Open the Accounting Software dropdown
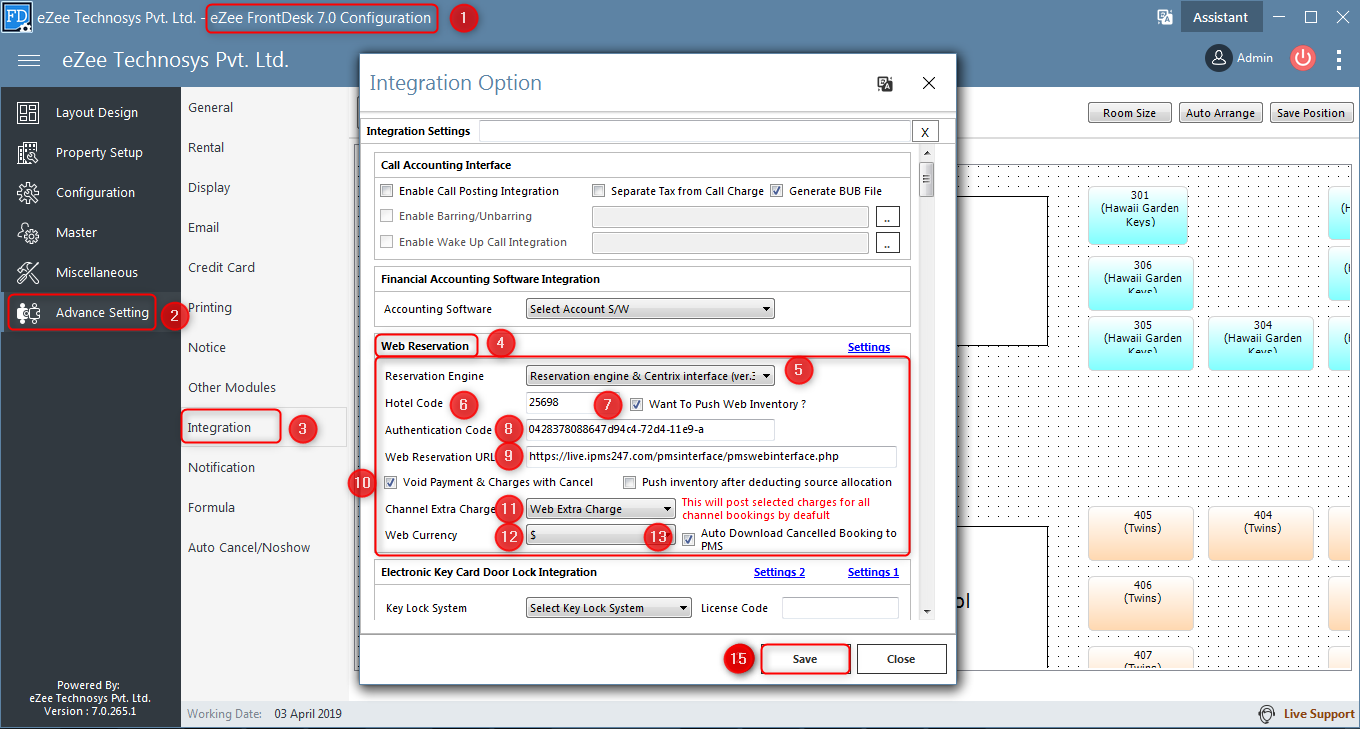 click(650, 309)
